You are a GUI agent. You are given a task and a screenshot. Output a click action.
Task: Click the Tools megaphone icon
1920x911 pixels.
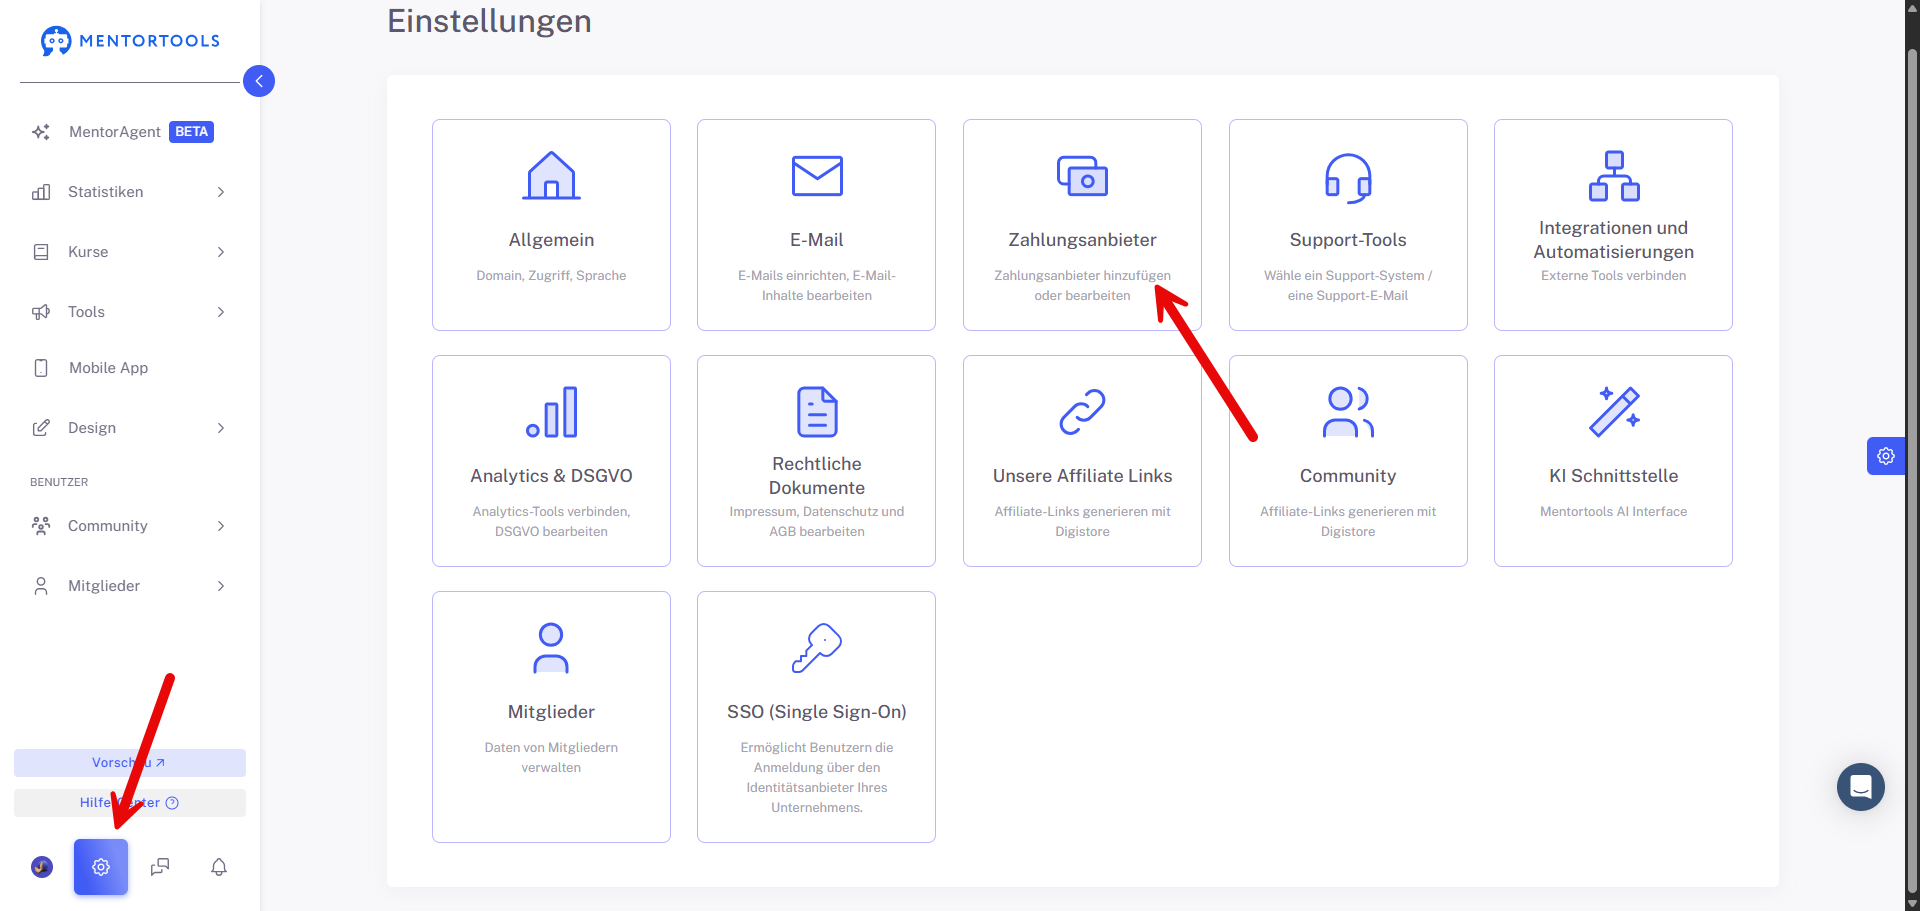(x=41, y=312)
